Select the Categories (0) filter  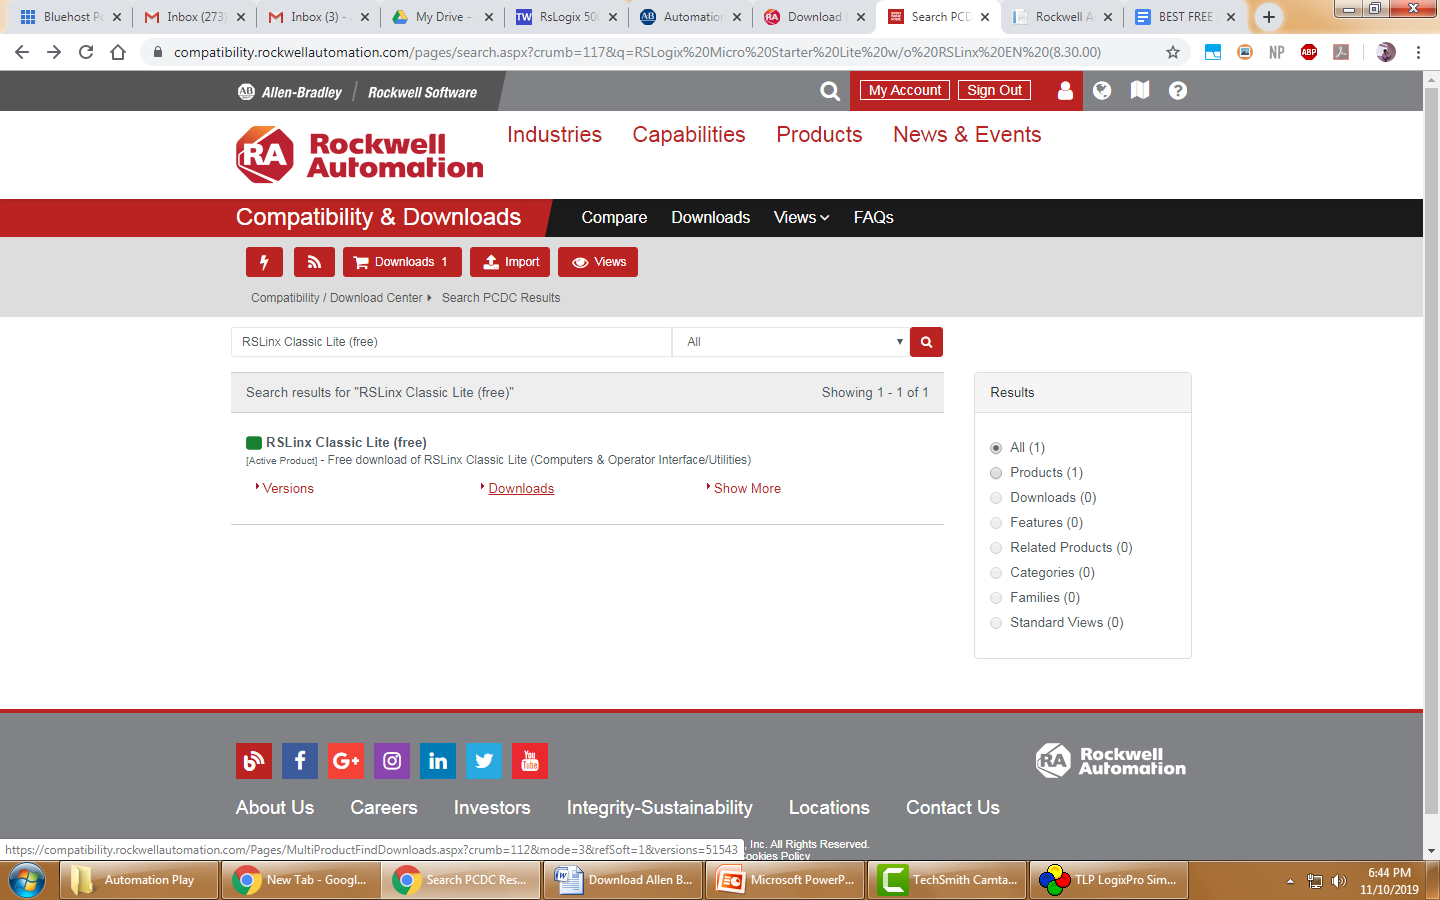(996, 573)
